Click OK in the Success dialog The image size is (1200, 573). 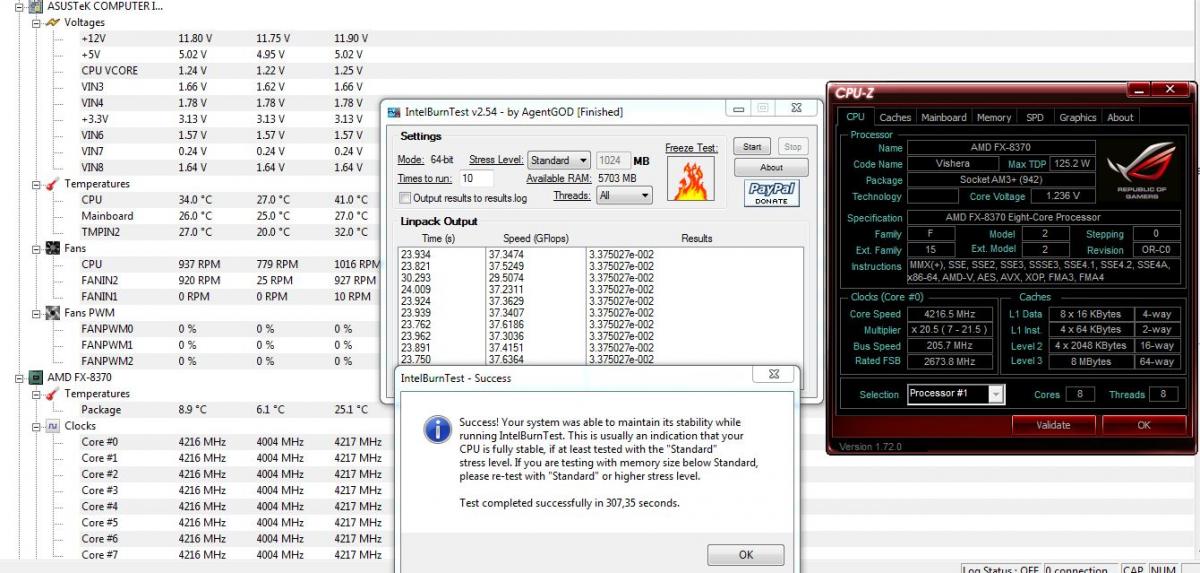(x=746, y=554)
